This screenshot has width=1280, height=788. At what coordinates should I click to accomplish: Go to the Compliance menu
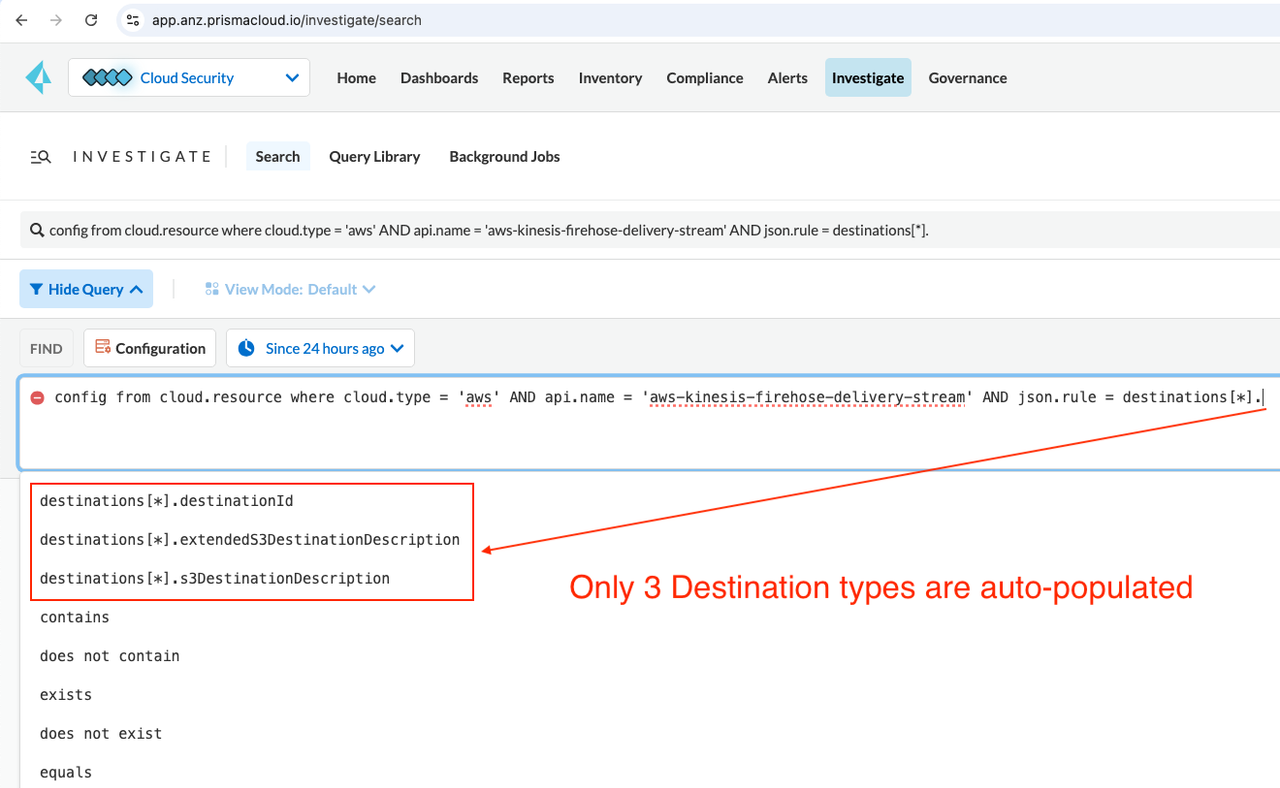704,78
